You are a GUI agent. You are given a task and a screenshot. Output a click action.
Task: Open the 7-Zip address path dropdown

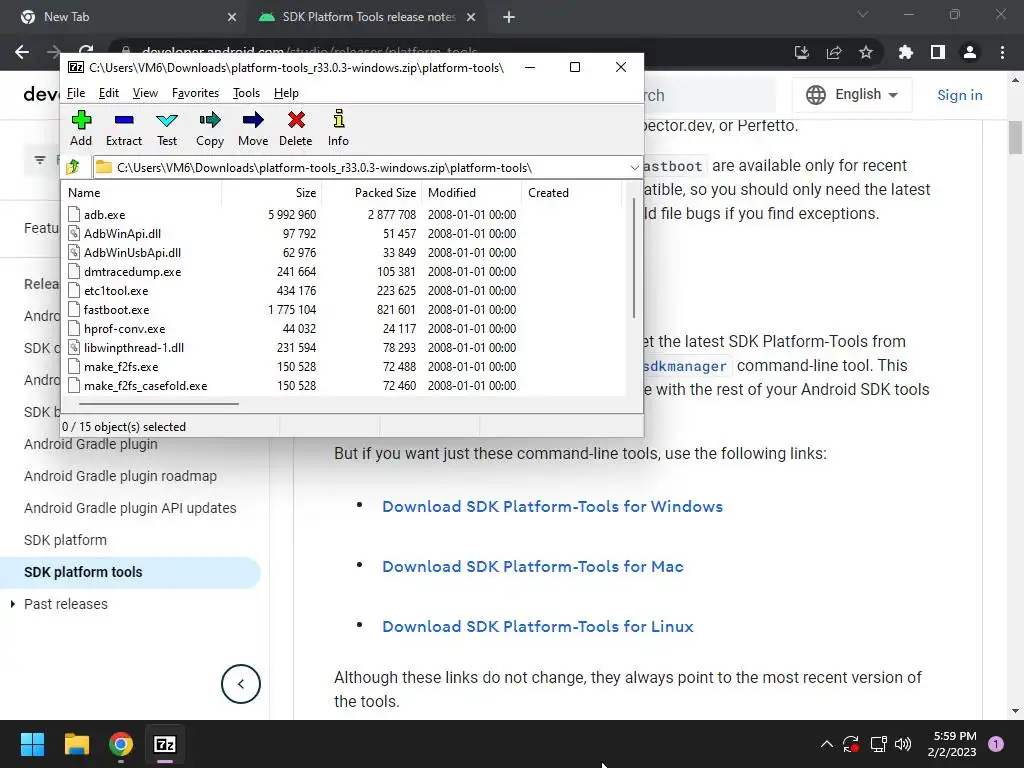(x=634, y=168)
